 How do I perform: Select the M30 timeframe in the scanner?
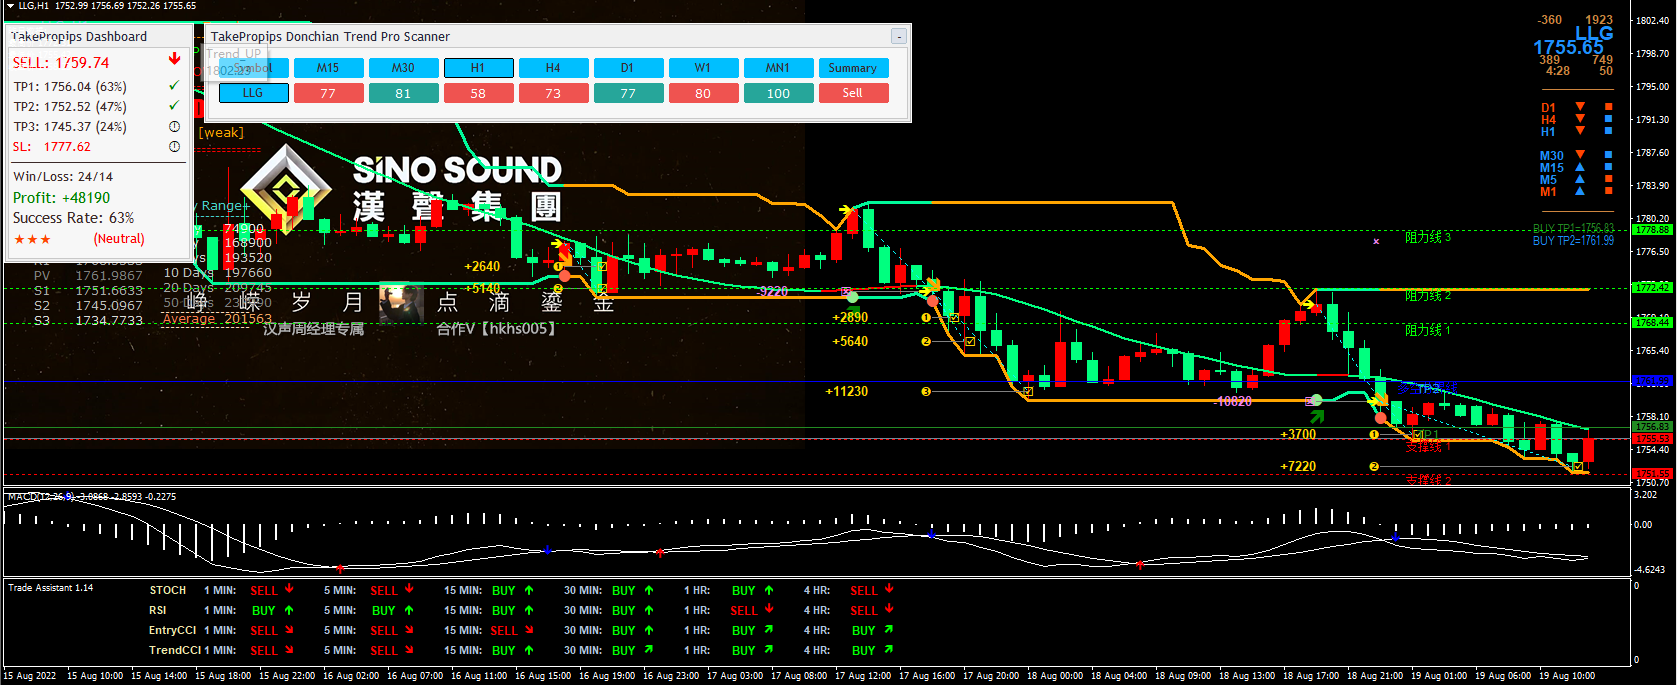click(x=403, y=68)
